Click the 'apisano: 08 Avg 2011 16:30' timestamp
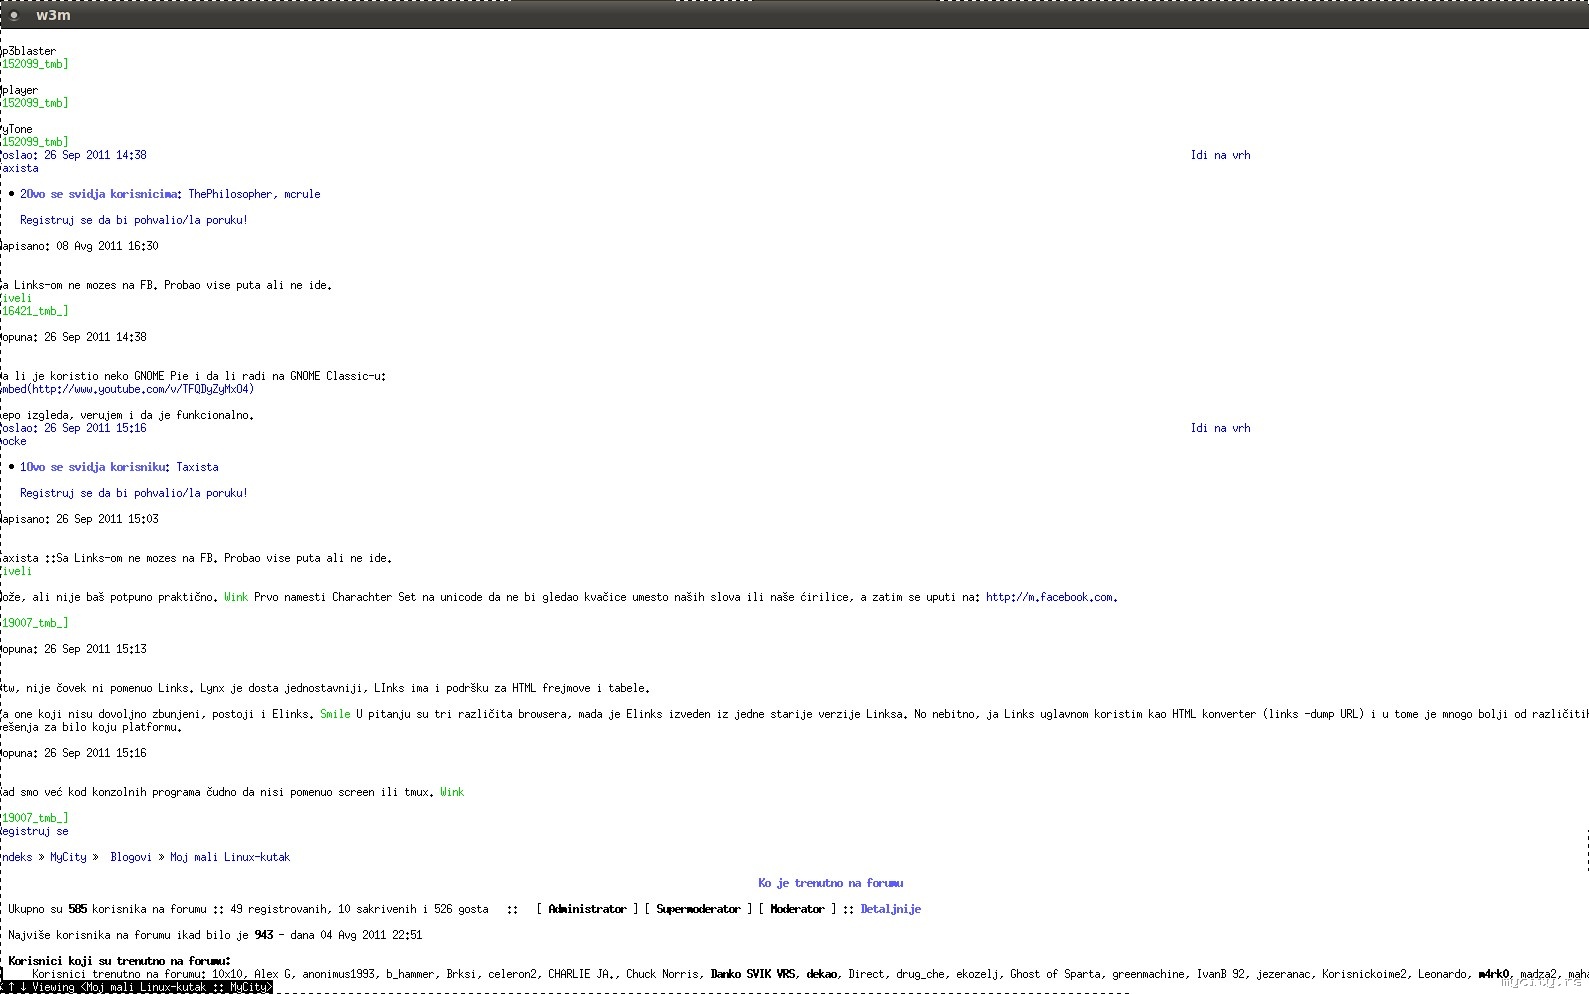This screenshot has width=1589, height=994. tap(80, 246)
